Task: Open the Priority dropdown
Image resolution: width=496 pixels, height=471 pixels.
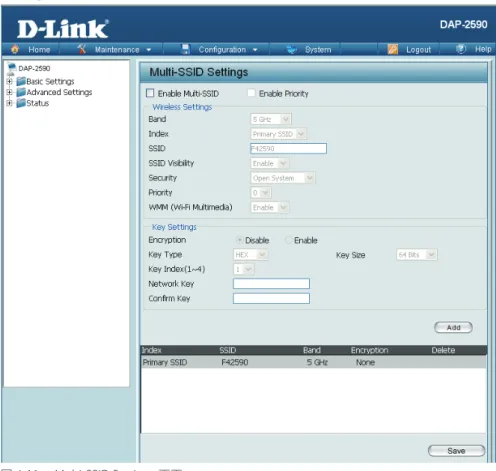Action: click(261, 193)
